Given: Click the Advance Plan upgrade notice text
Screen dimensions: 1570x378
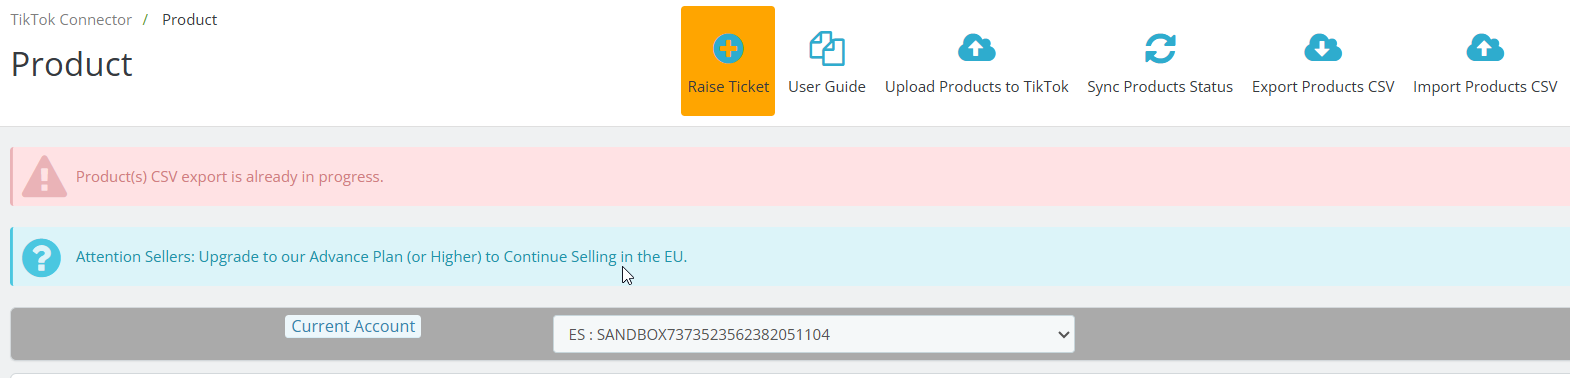Looking at the screenshot, I should pyautogui.click(x=381, y=257).
